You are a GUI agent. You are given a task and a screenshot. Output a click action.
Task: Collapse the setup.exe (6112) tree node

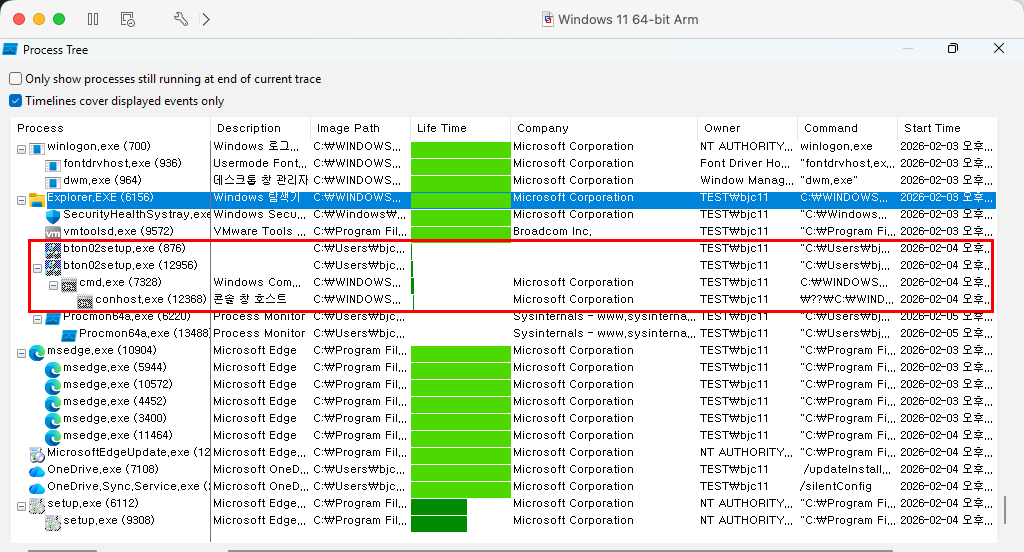22,504
